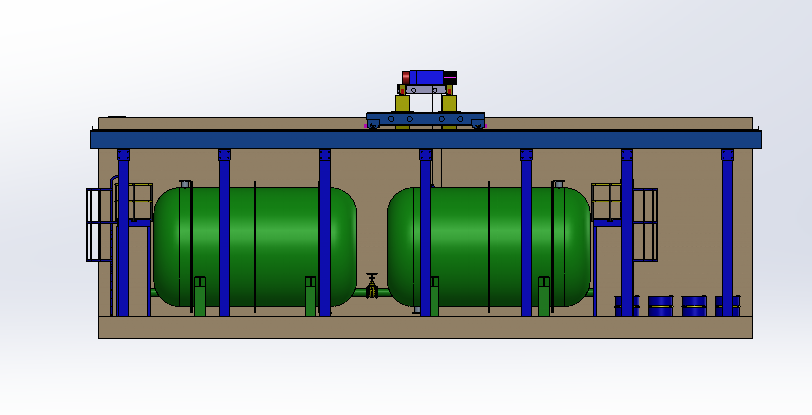Image resolution: width=812 pixels, height=415 pixels.
Task: Click the rightmost blue support column
Action: [727, 233]
